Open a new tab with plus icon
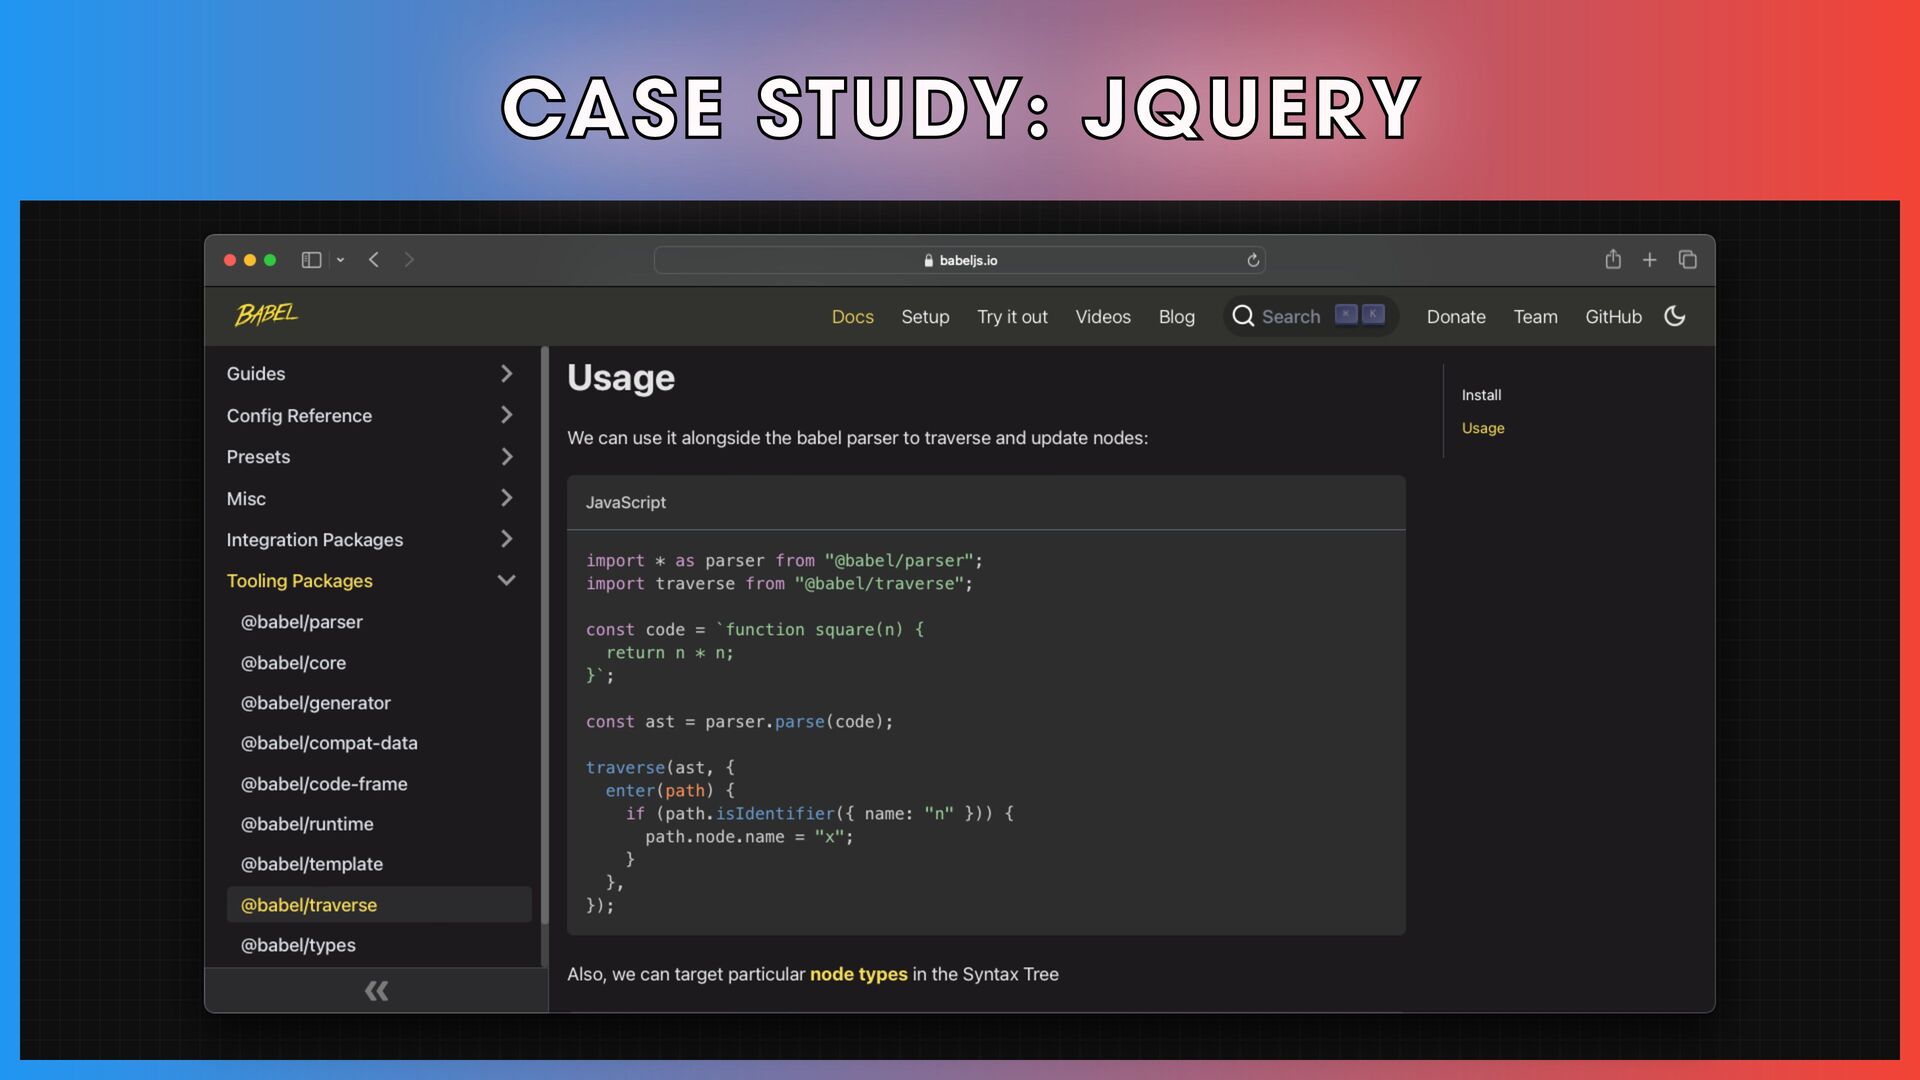This screenshot has width=1920, height=1080. point(1650,260)
